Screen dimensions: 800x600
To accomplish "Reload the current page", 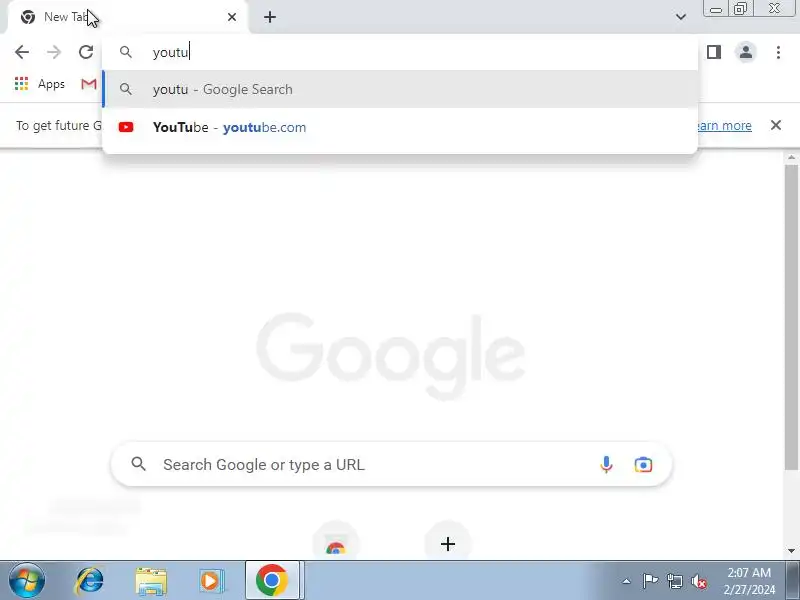I will coord(86,52).
